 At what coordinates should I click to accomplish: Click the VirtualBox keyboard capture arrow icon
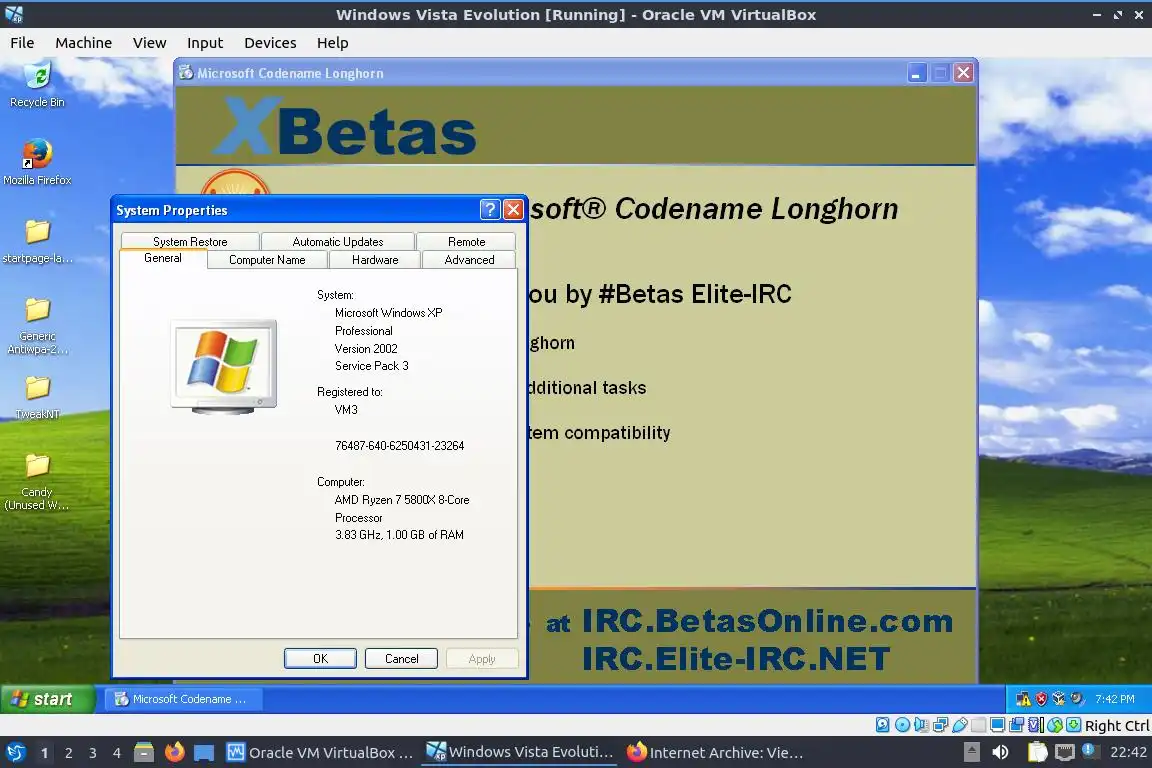coord(1073,725)
